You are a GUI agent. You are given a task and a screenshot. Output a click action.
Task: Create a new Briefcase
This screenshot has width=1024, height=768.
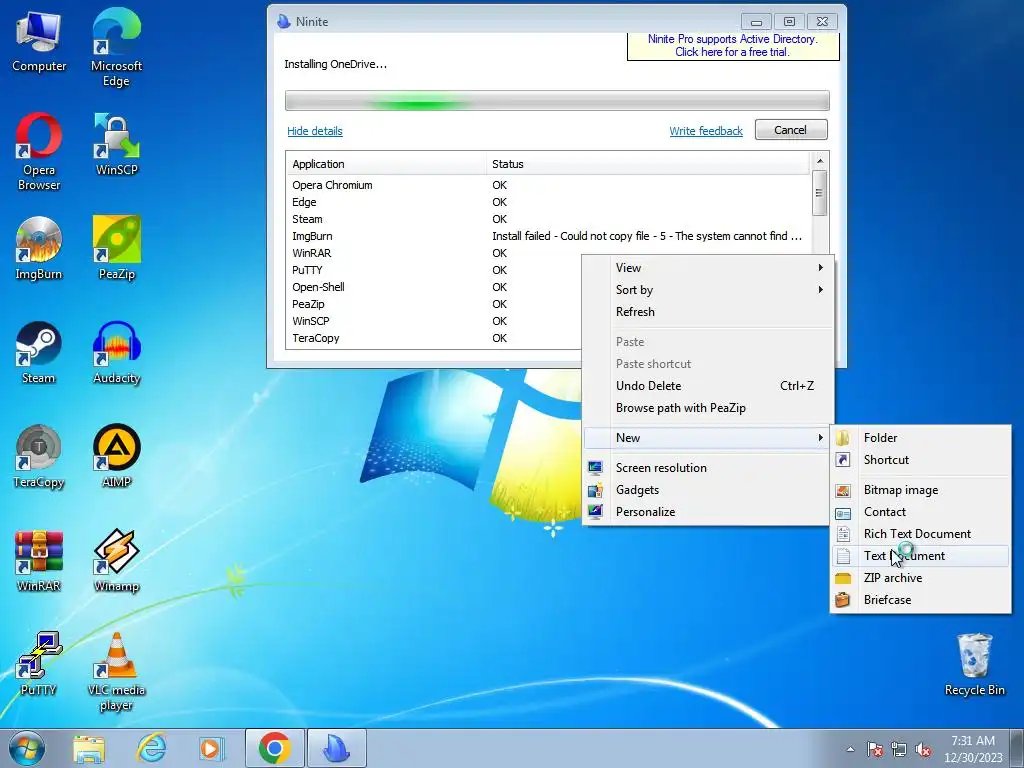[920, 600]
